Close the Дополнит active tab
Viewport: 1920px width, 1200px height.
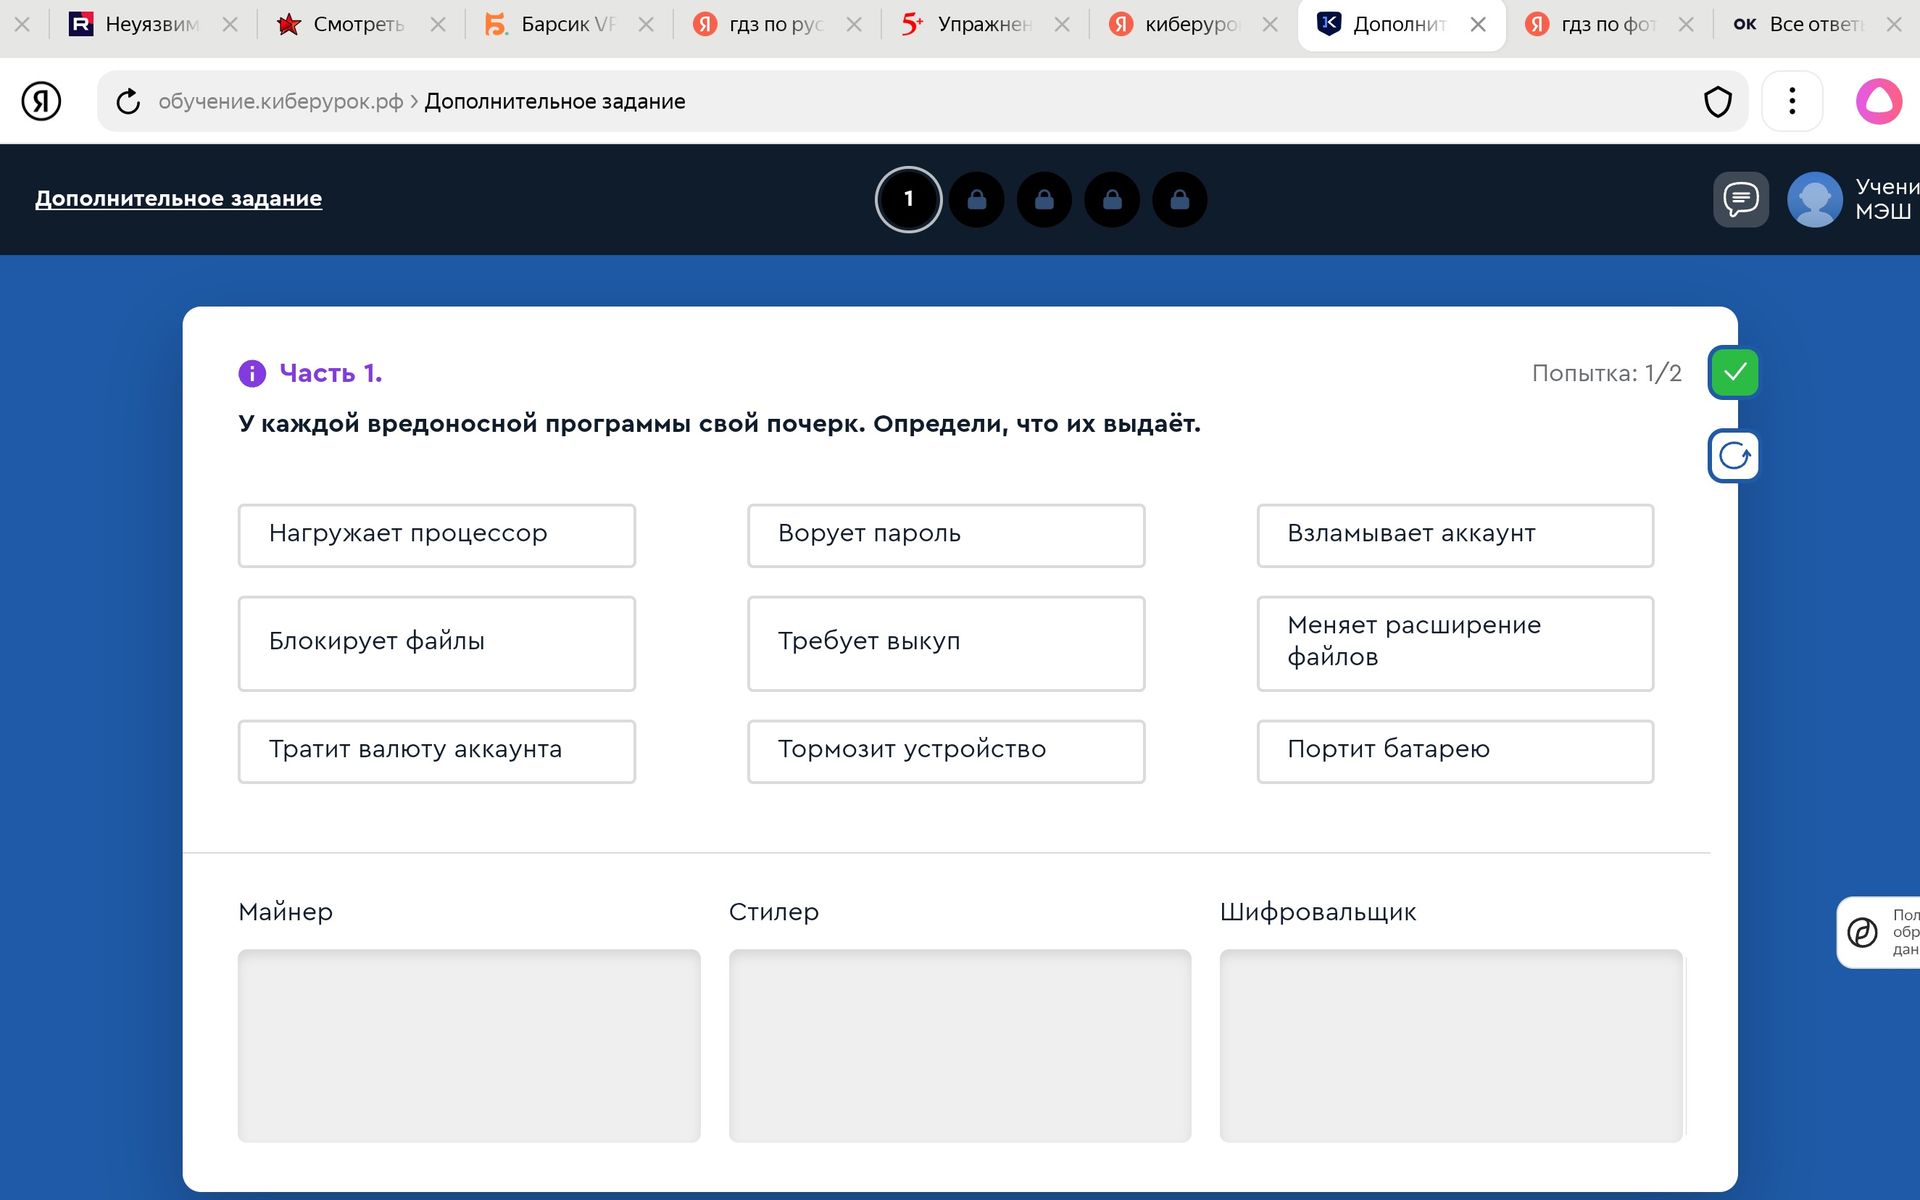[1478, 25]
